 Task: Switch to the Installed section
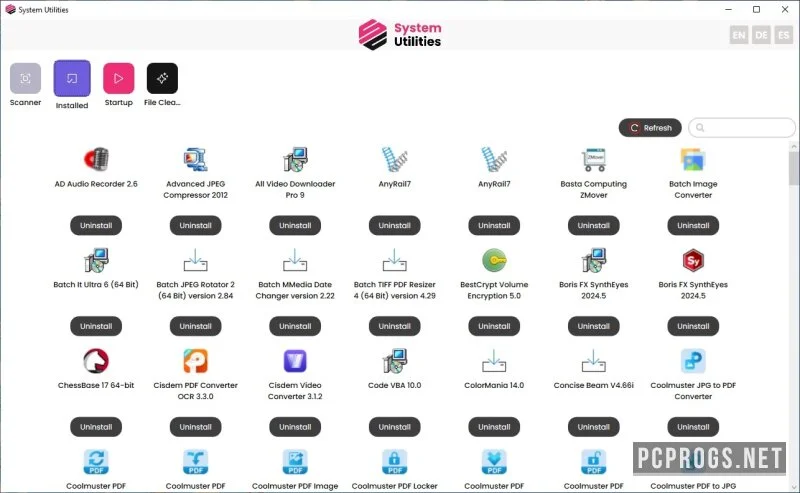(x=72, y=78)
